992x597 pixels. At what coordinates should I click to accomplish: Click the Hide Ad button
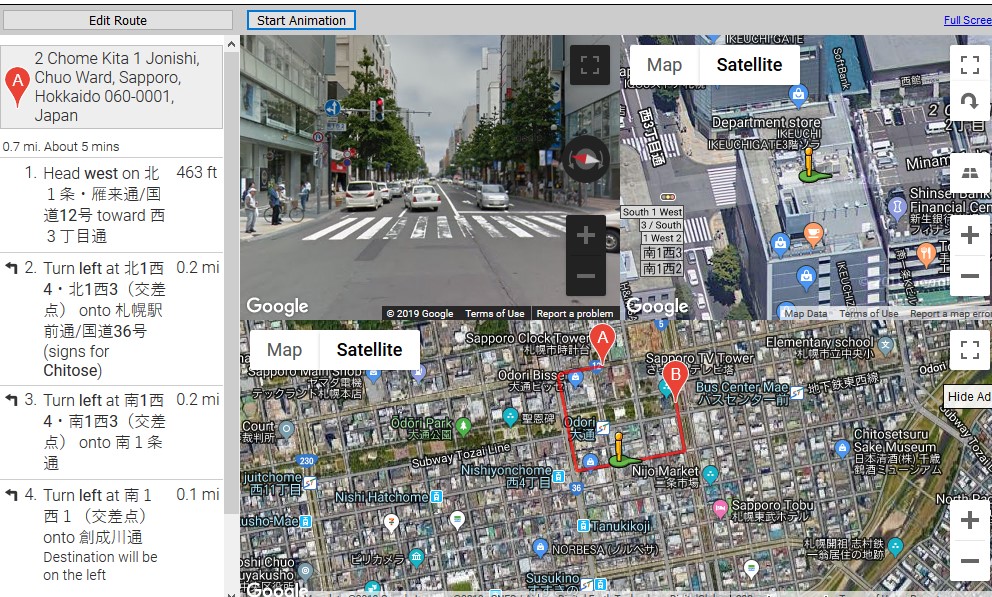[968, 397]
